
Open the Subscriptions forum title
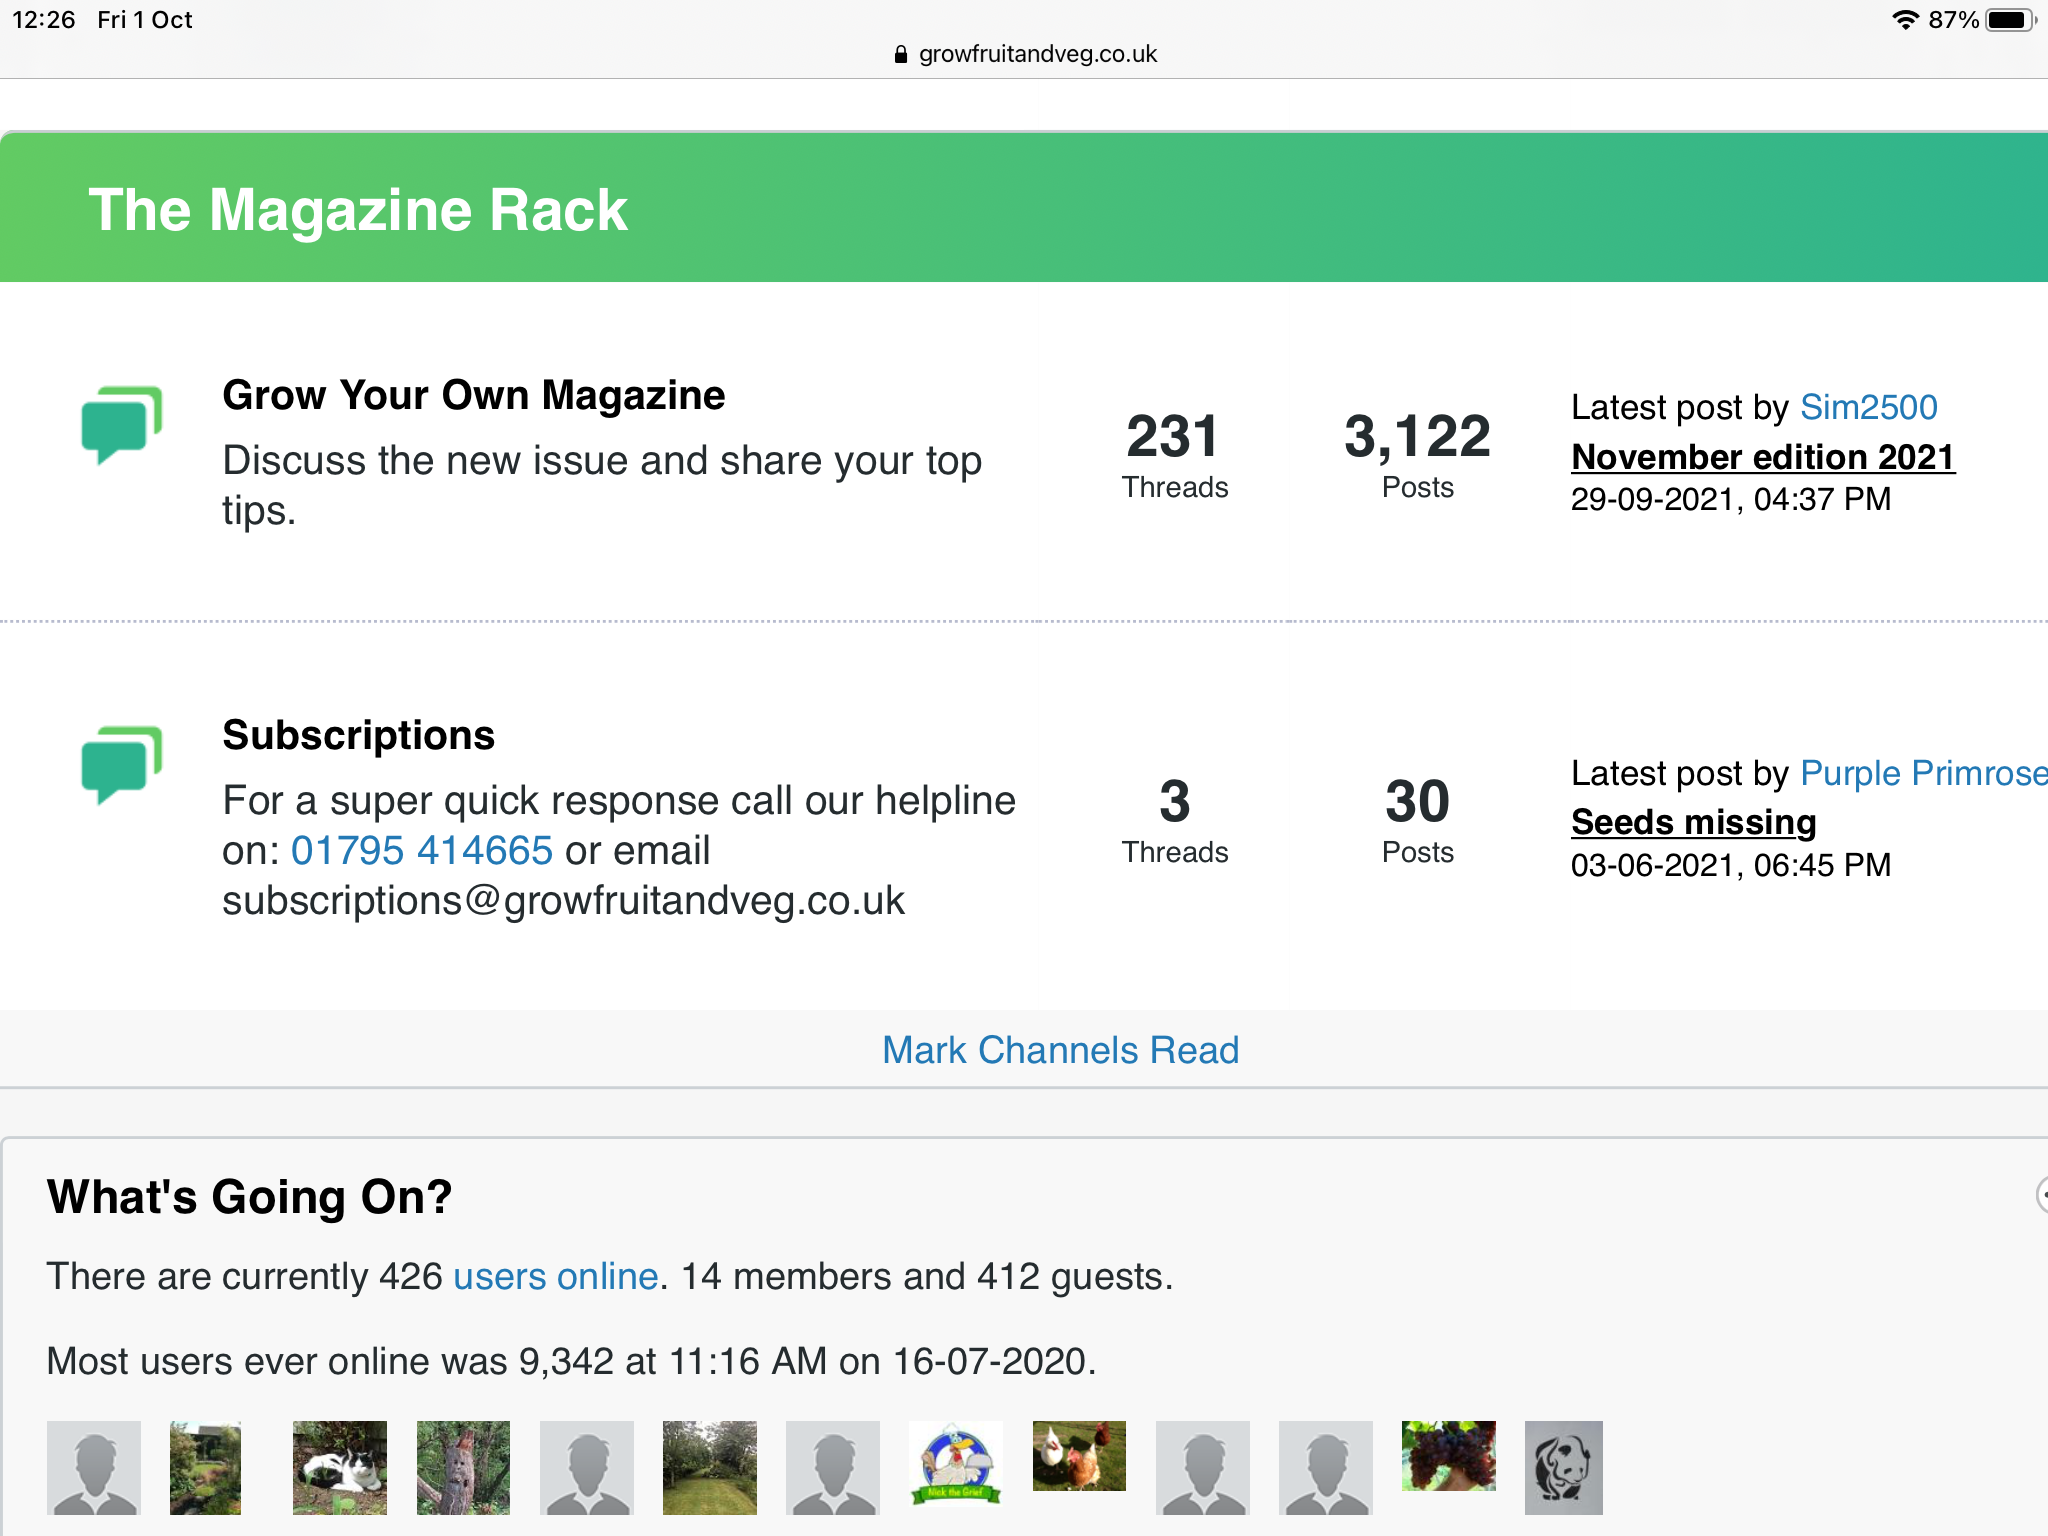[359, 735]
